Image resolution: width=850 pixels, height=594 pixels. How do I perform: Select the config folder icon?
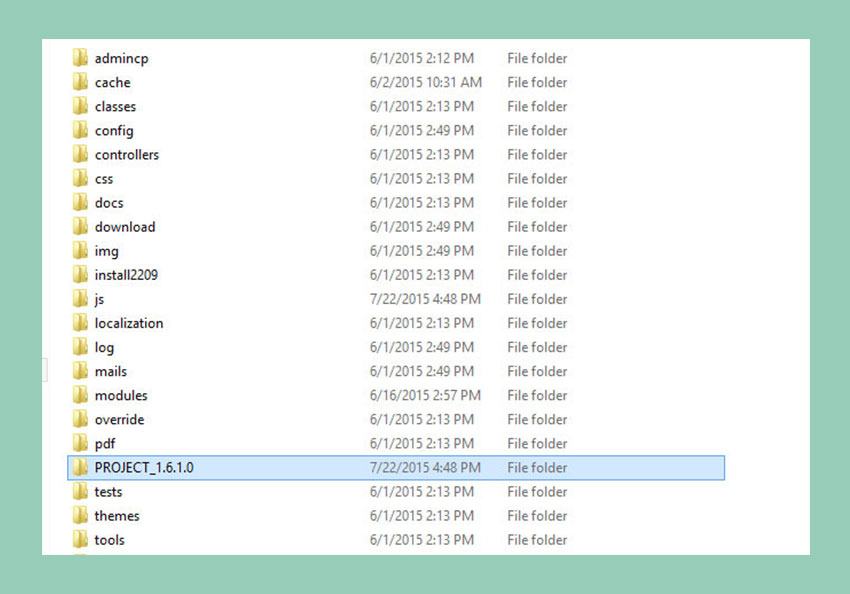point(80,130)
